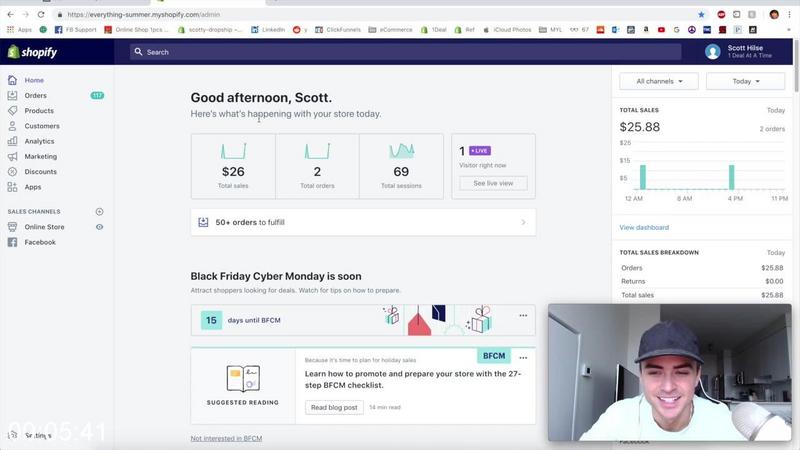Click the 12 AM bar in sales chart
The image size is (800, 450).
[643, 177]
